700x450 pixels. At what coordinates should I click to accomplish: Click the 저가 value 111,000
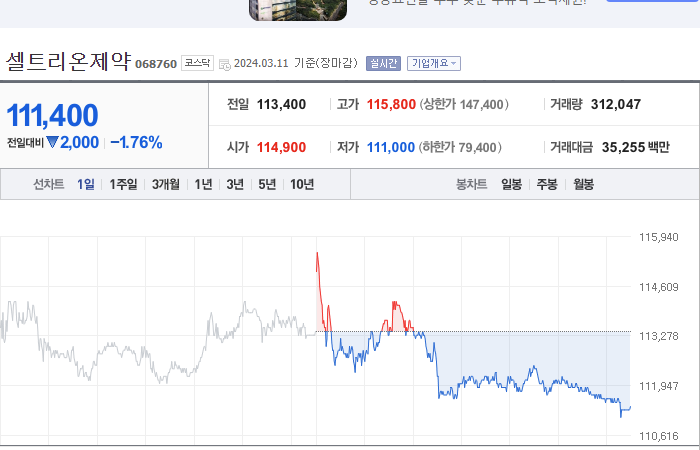(x=391, y=147)
